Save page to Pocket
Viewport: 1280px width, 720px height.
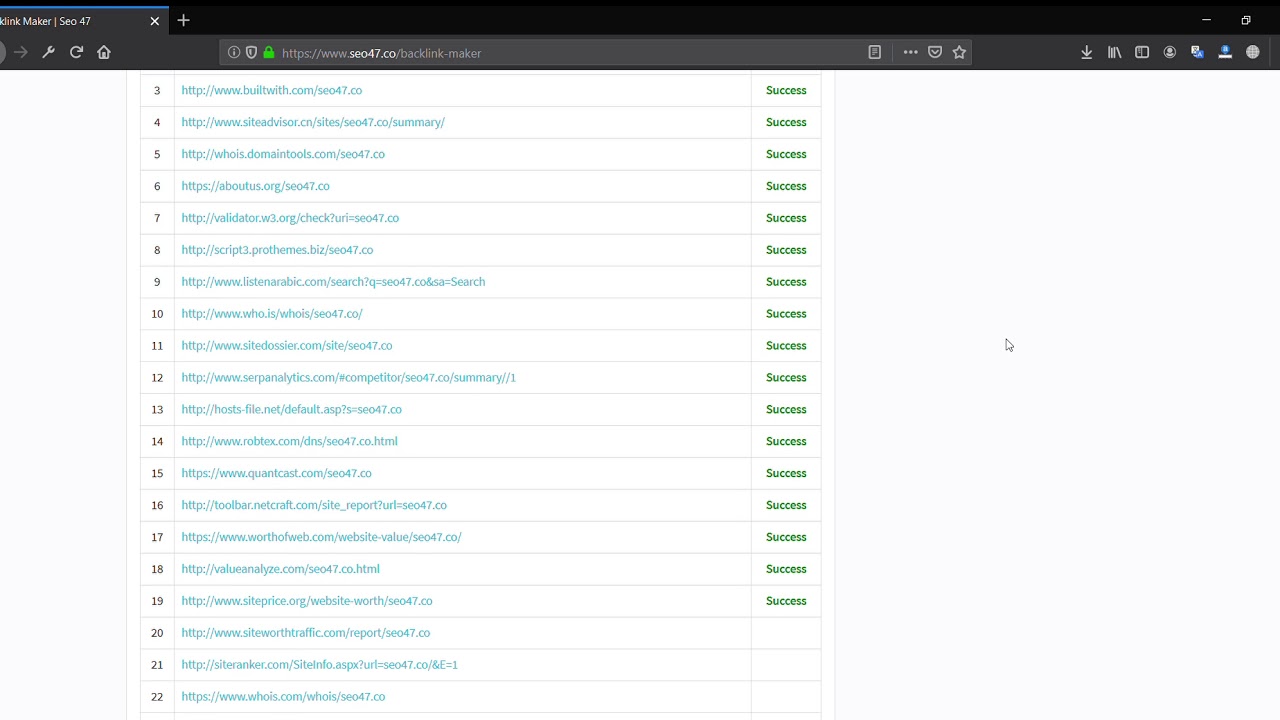(935, 52)
